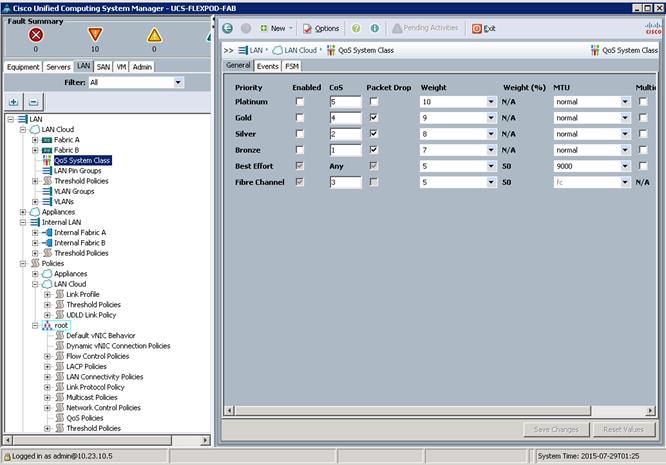The height and width of the screenshot is (465, 666).
Task: Enable the Bronze priority checkbox
Action: tap(300, 150)
